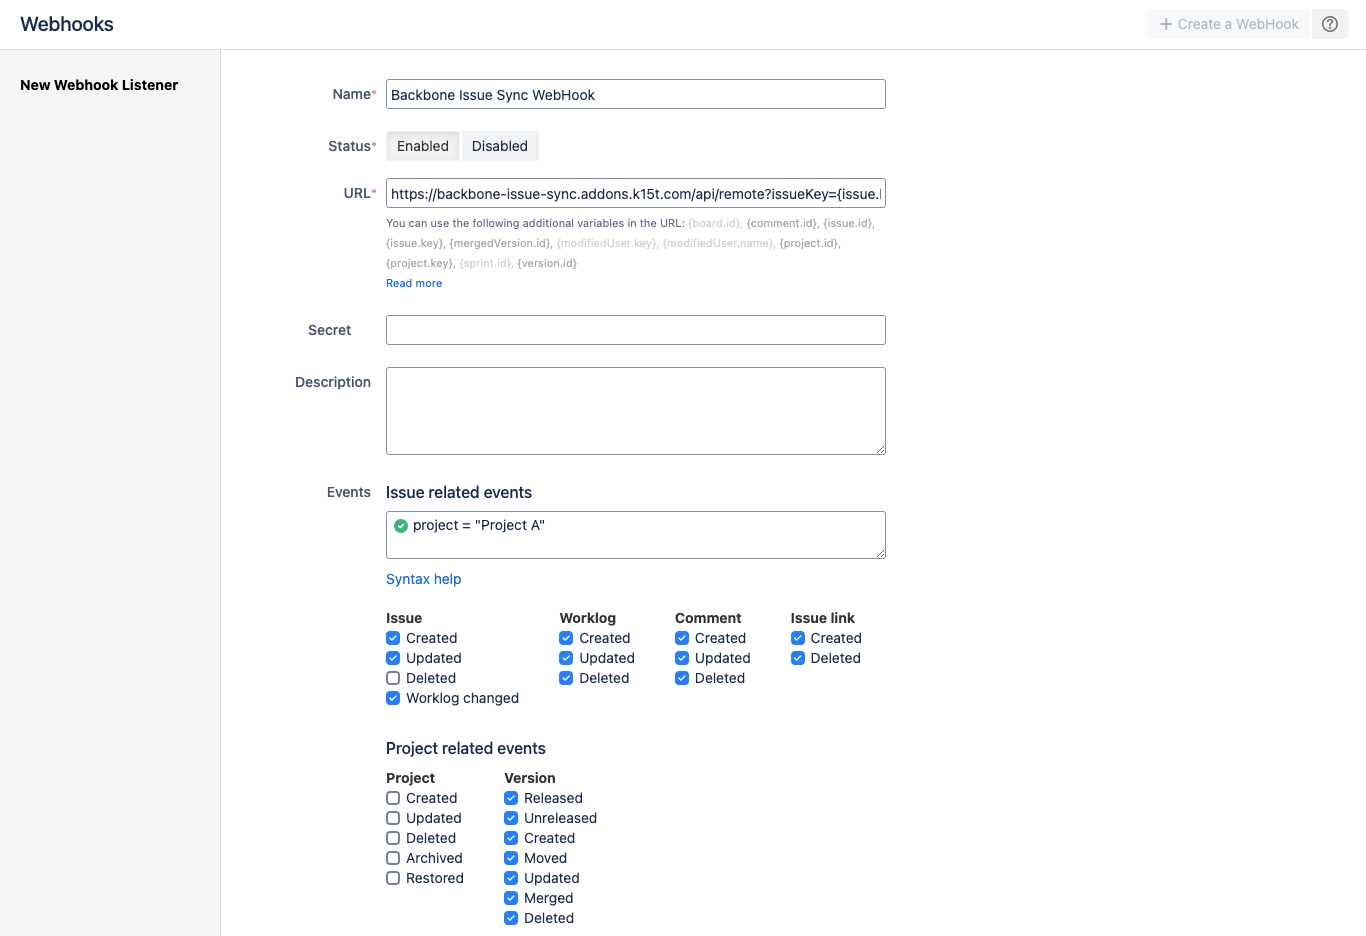Click the Syntax help link
Screen dimensions: 1366x936
423,579
